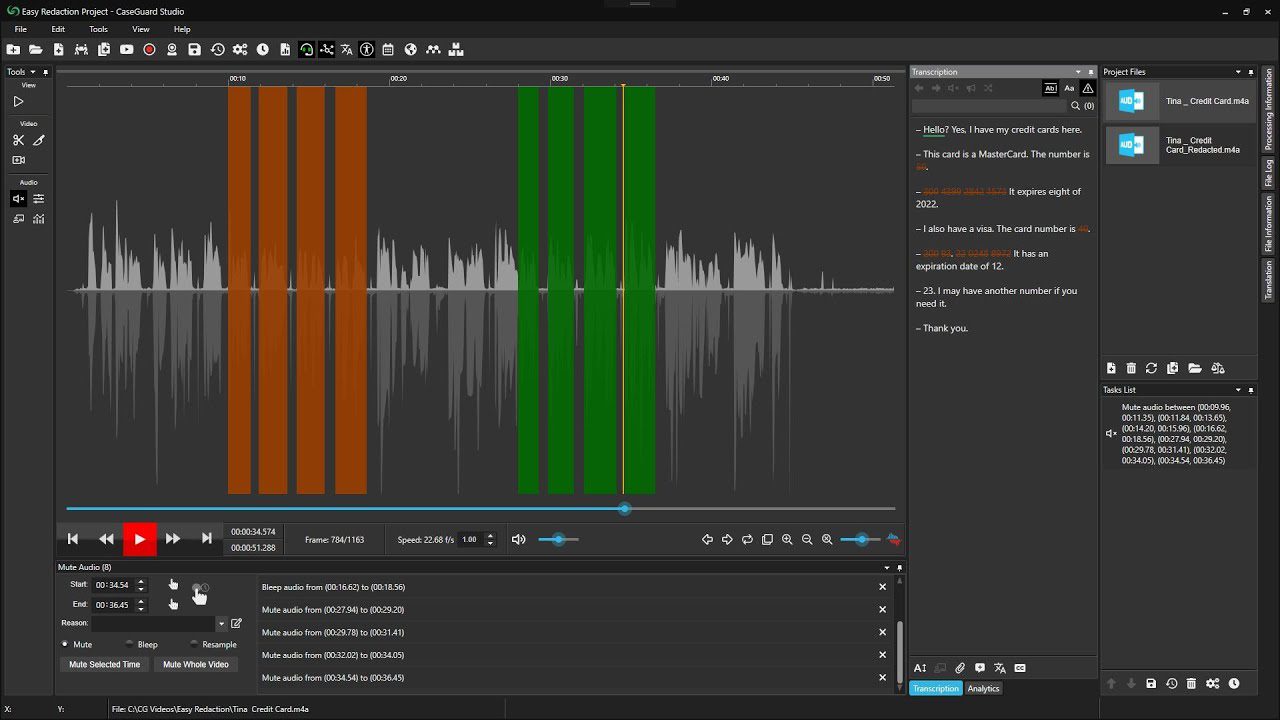This screenshot has height=720, width=1280.
Task: Click the paperclip attachment icon below transcription
Action: pyautogui.click(x=960, y=668)
